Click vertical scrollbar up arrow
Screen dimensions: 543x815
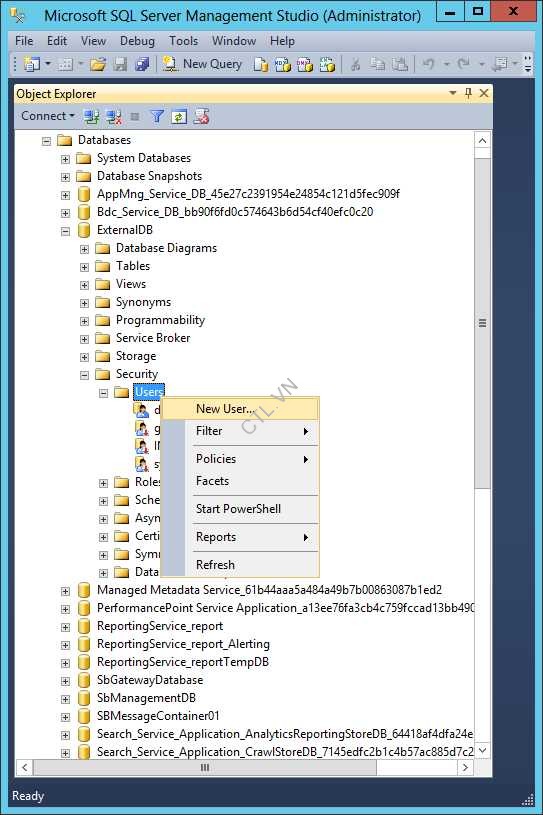[482, 141]
